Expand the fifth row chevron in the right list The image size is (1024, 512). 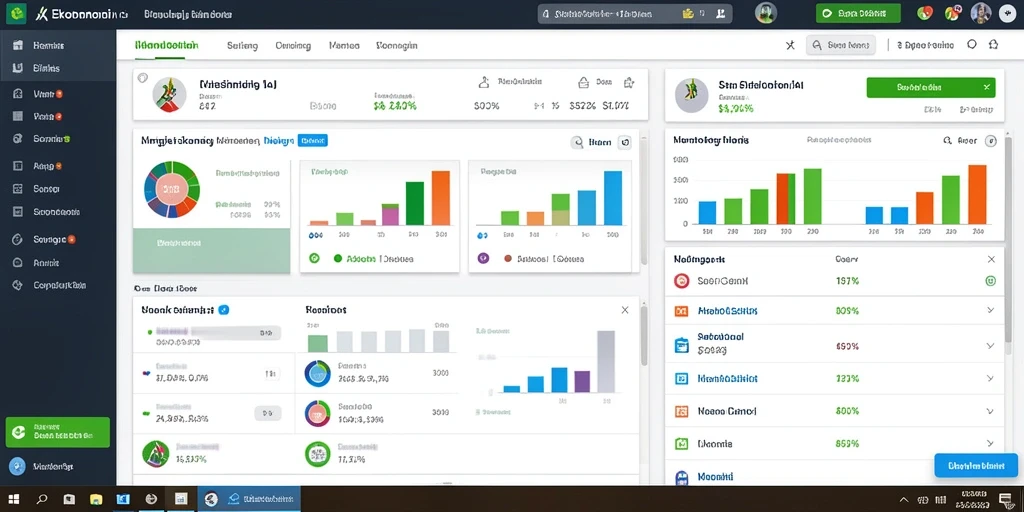click(990, 411)
